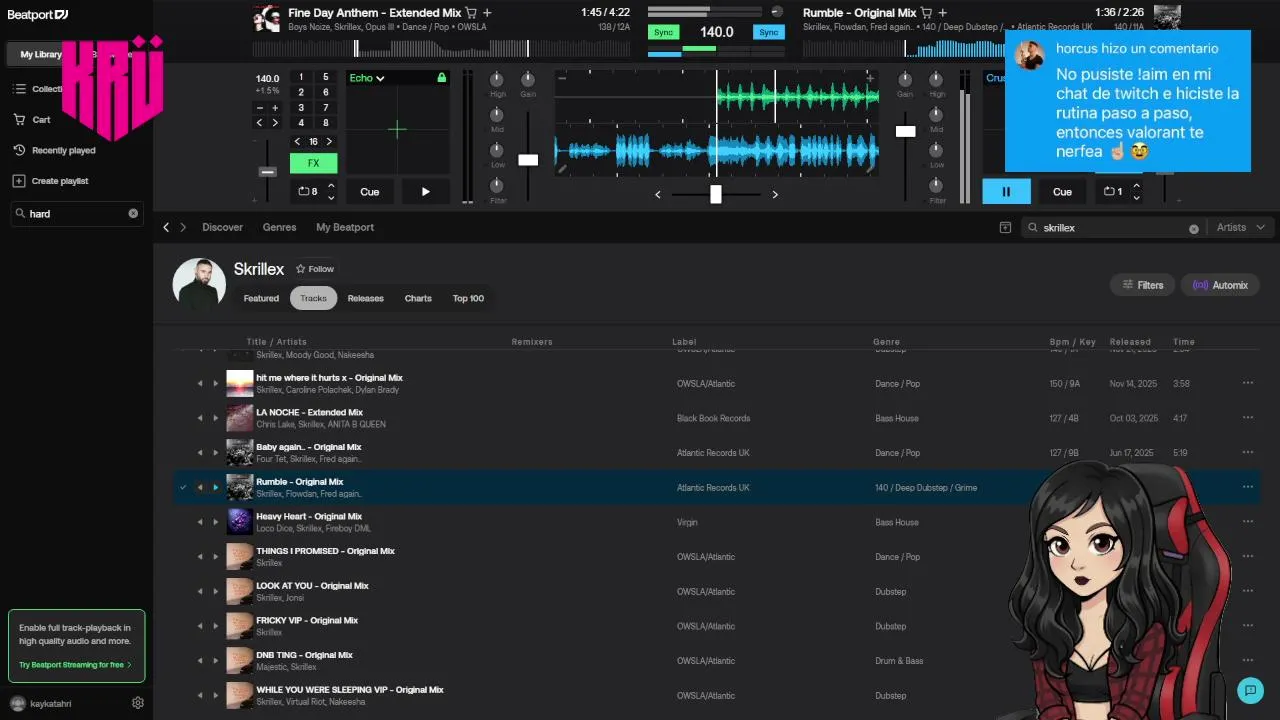Open the Artists search type dropdown
Image resolution: width=1280 pixels, height=720 pixels.
pos(1241,227)
